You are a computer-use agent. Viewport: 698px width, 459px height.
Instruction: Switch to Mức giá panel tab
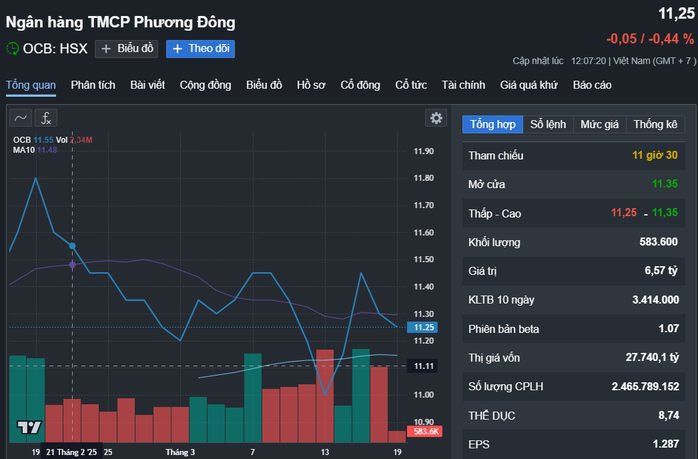[x=600, y=124]
